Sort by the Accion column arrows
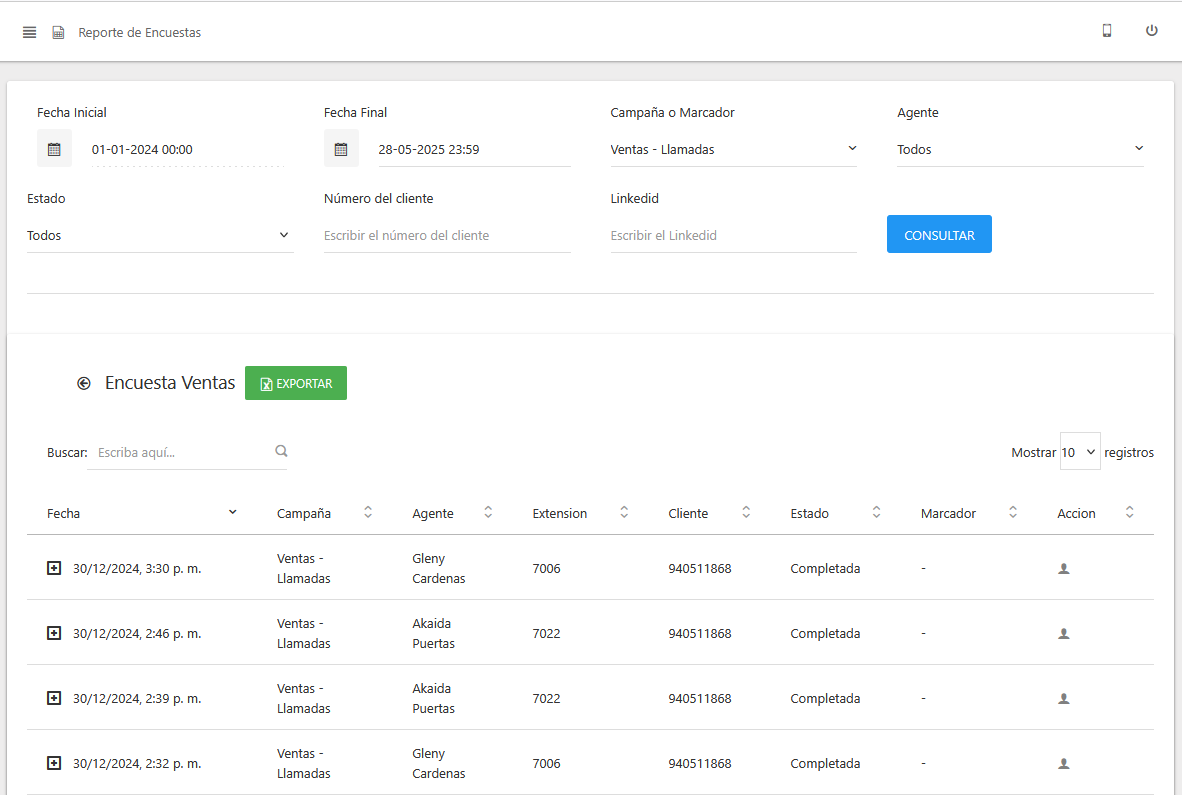This screenshot has width=1182, height=795. (1129, 512)
